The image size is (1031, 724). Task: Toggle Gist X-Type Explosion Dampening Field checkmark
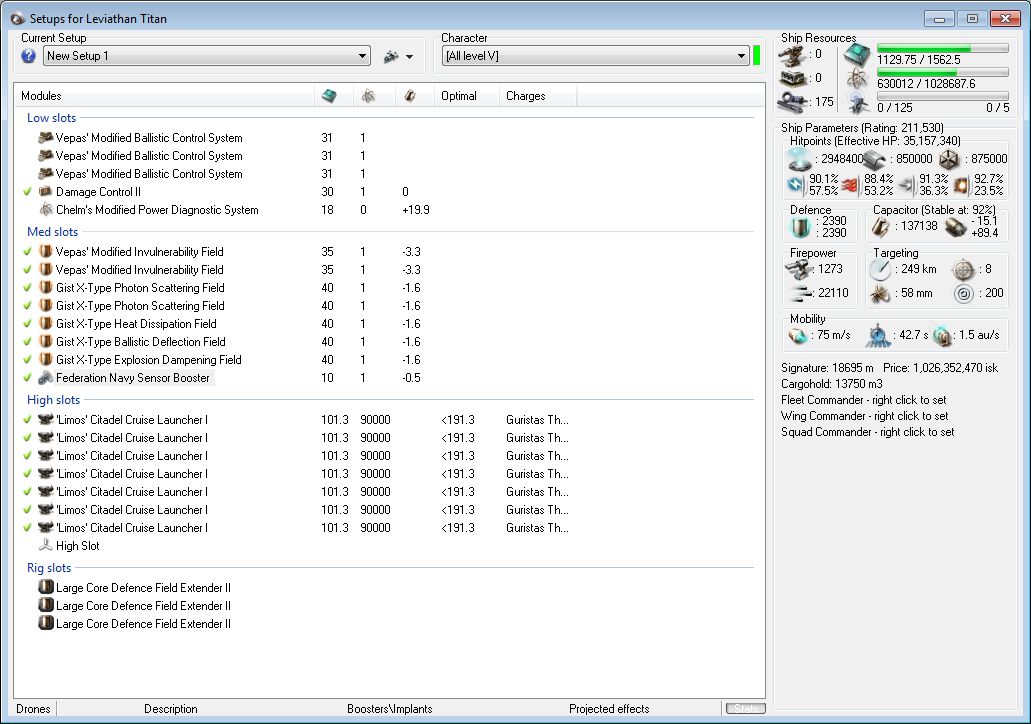click(28, 360)
